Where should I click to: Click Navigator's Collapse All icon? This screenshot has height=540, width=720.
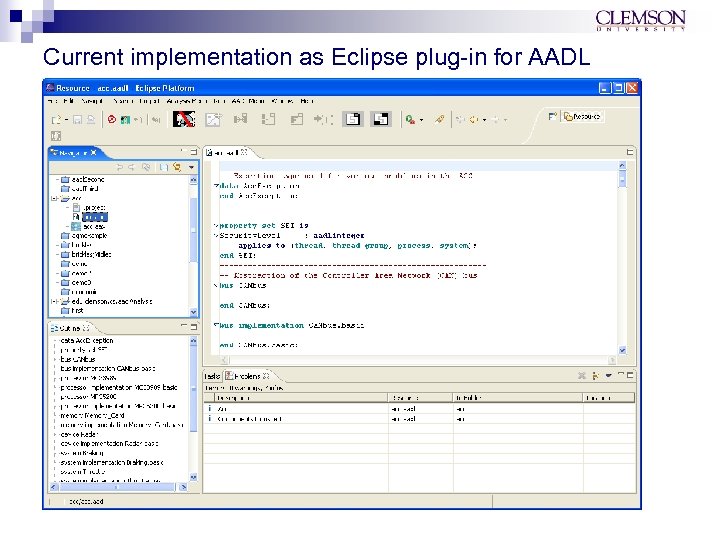pyautogui.click(x=163, y=167)
